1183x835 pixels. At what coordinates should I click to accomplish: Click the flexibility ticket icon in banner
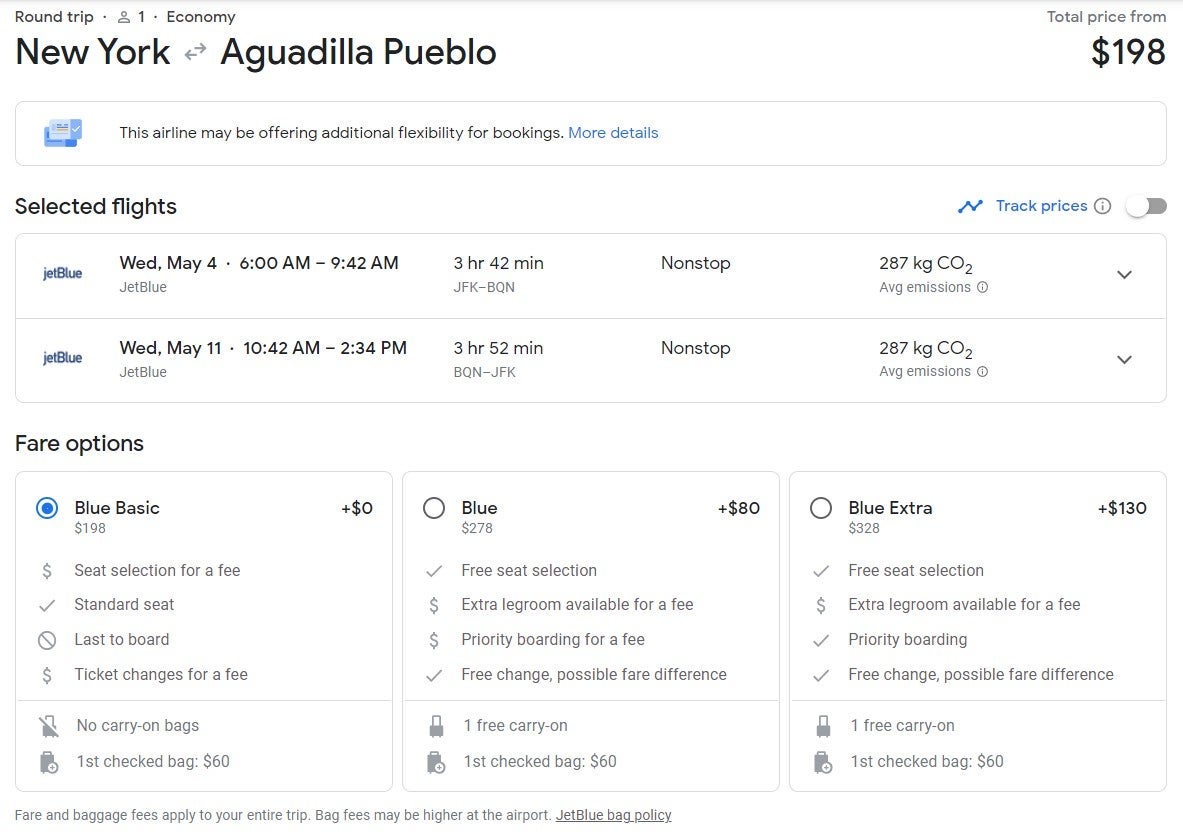(x=63, y=133)
